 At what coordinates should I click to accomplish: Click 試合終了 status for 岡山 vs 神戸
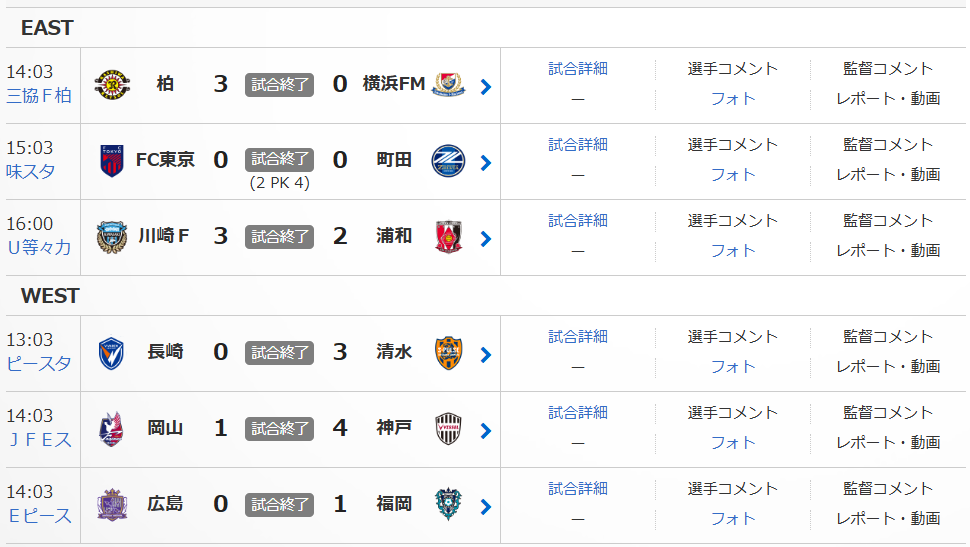pos(280,429)
